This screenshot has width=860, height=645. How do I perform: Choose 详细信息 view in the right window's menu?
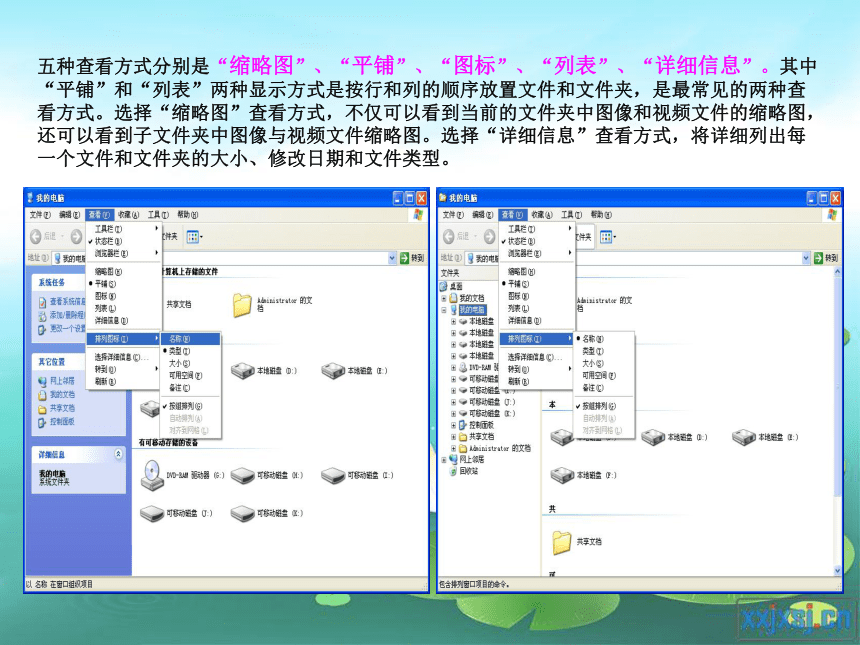click(538, 321)
